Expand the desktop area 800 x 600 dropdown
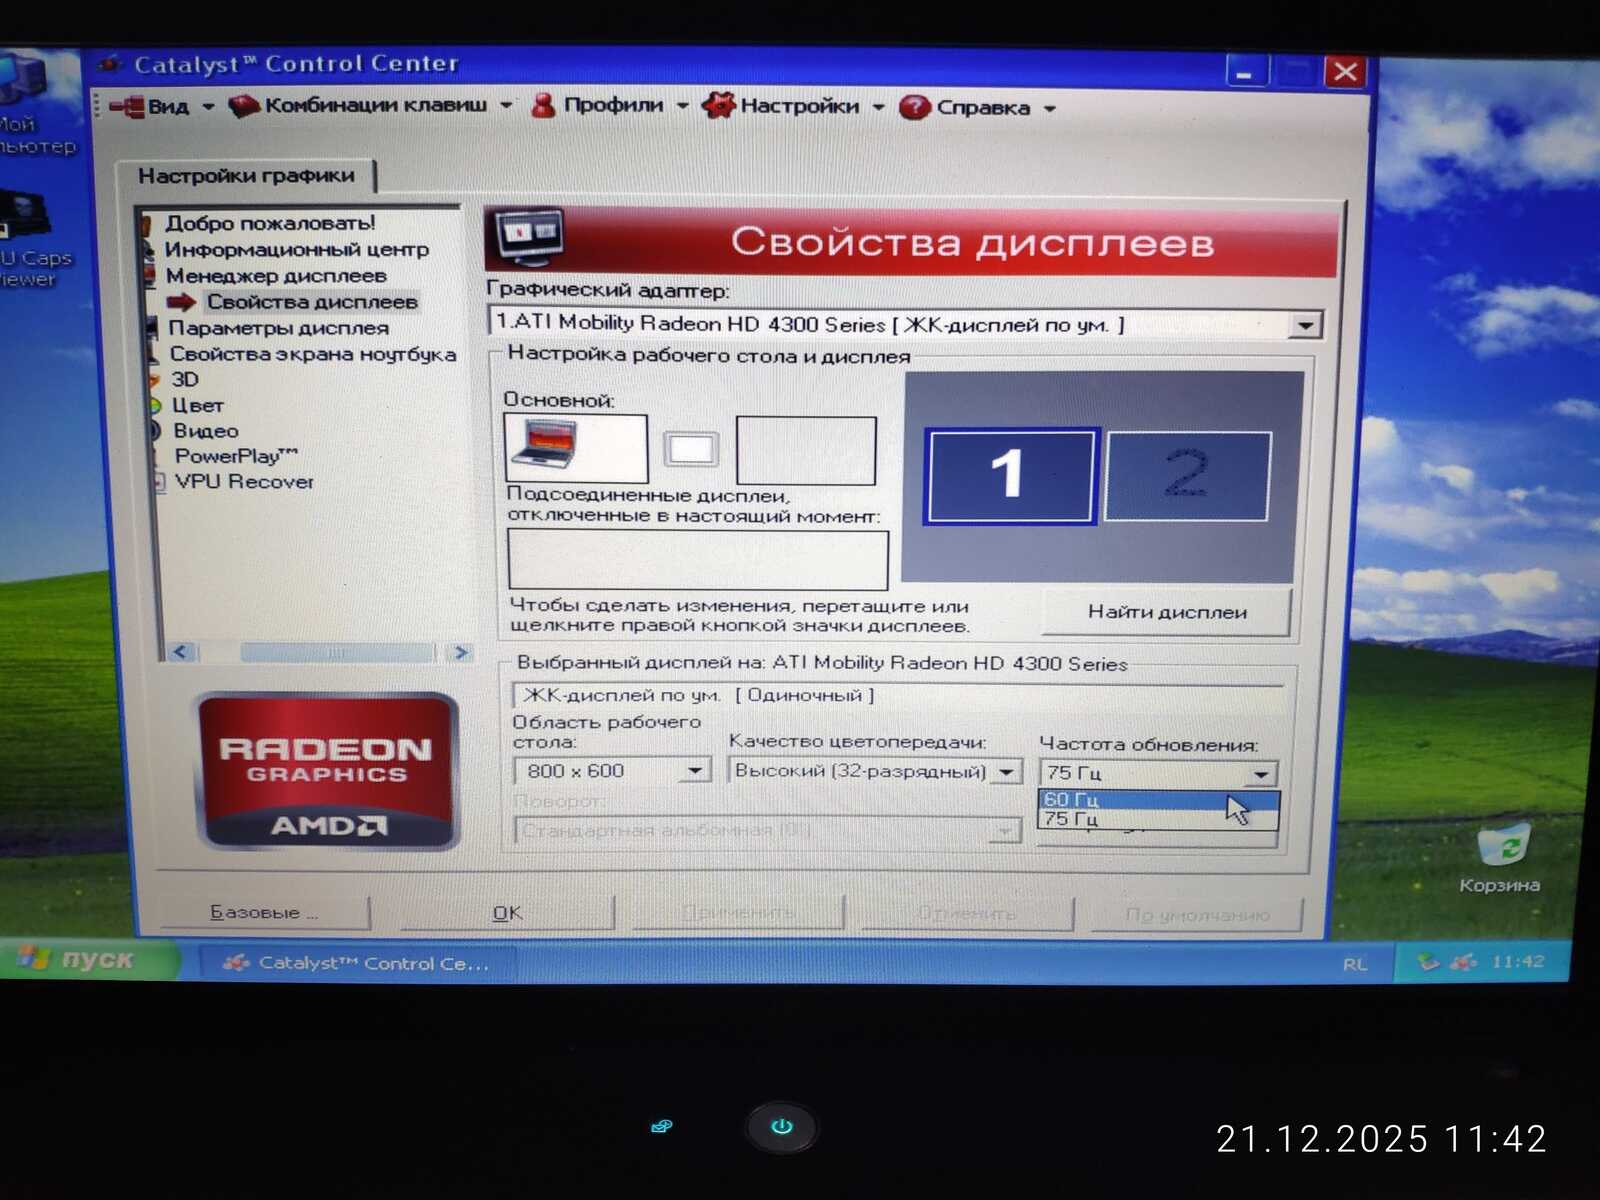 (x=696, y=770)
